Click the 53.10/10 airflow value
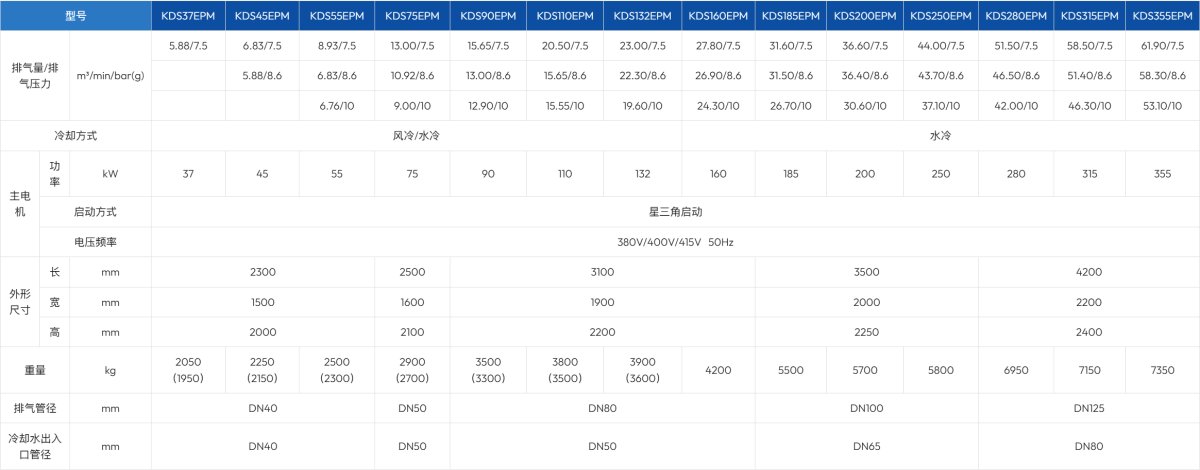 click(x=1162, y=106)
